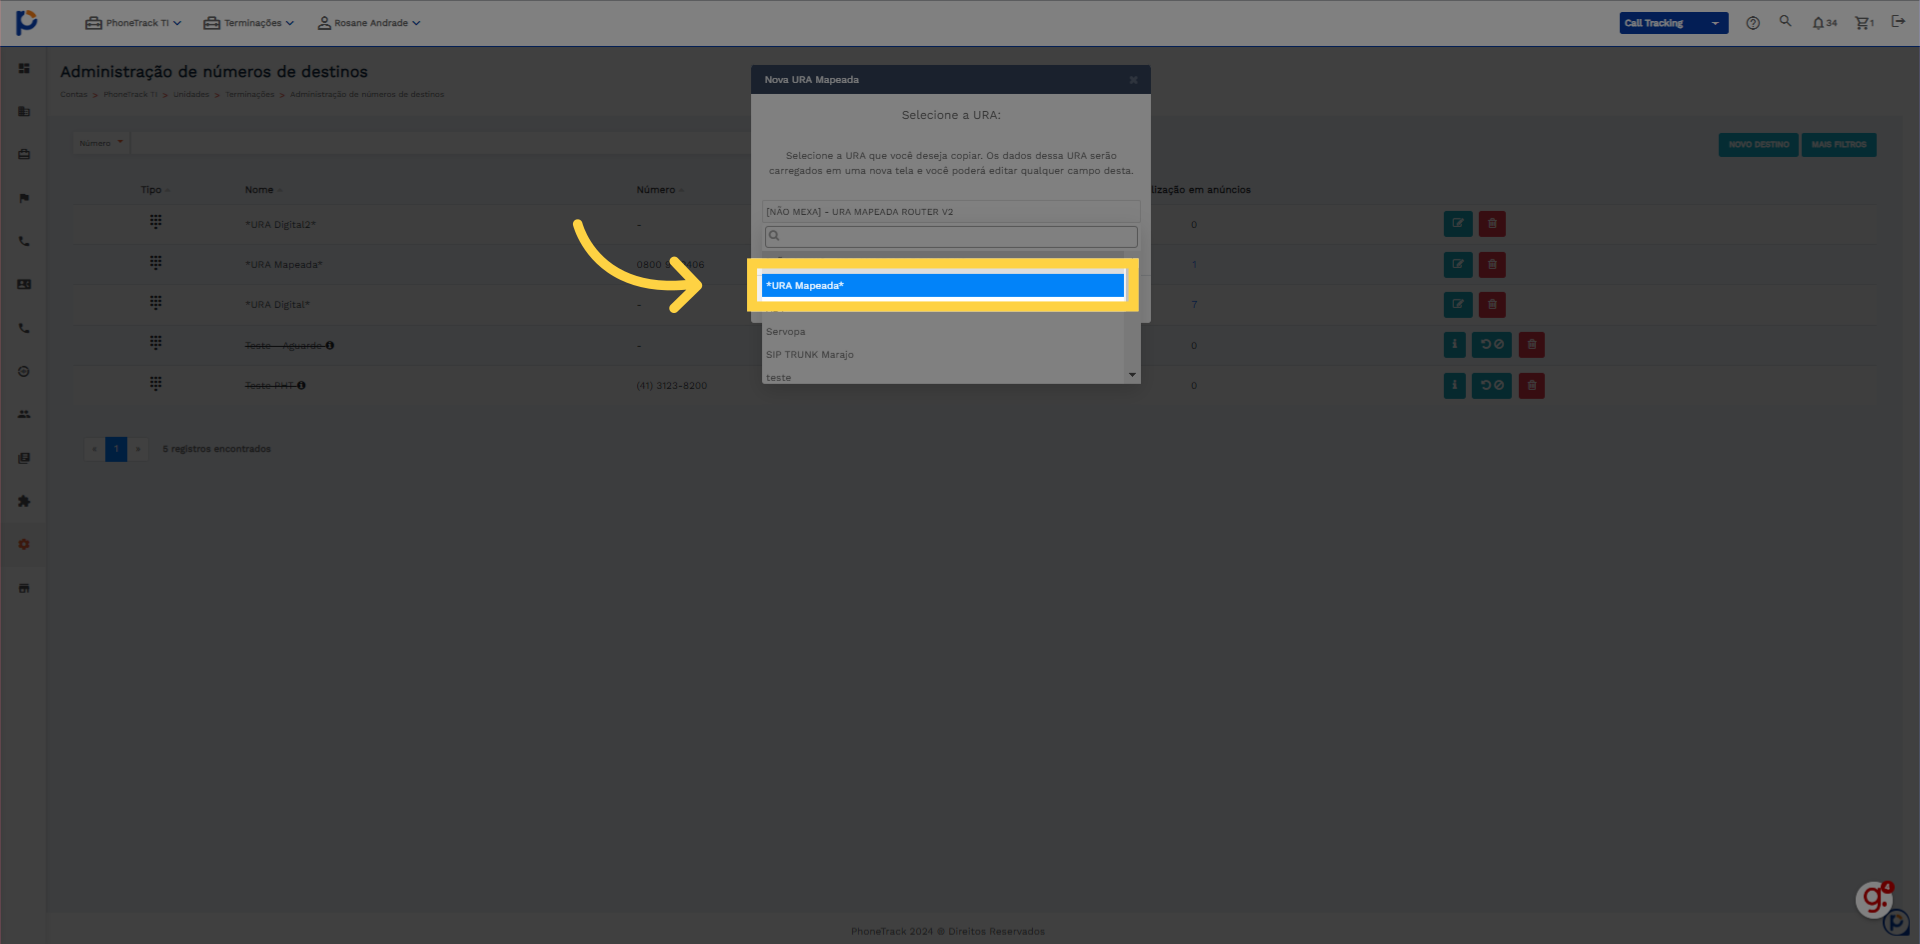Open the top bar search magnifier

[x=1785, y=21]
